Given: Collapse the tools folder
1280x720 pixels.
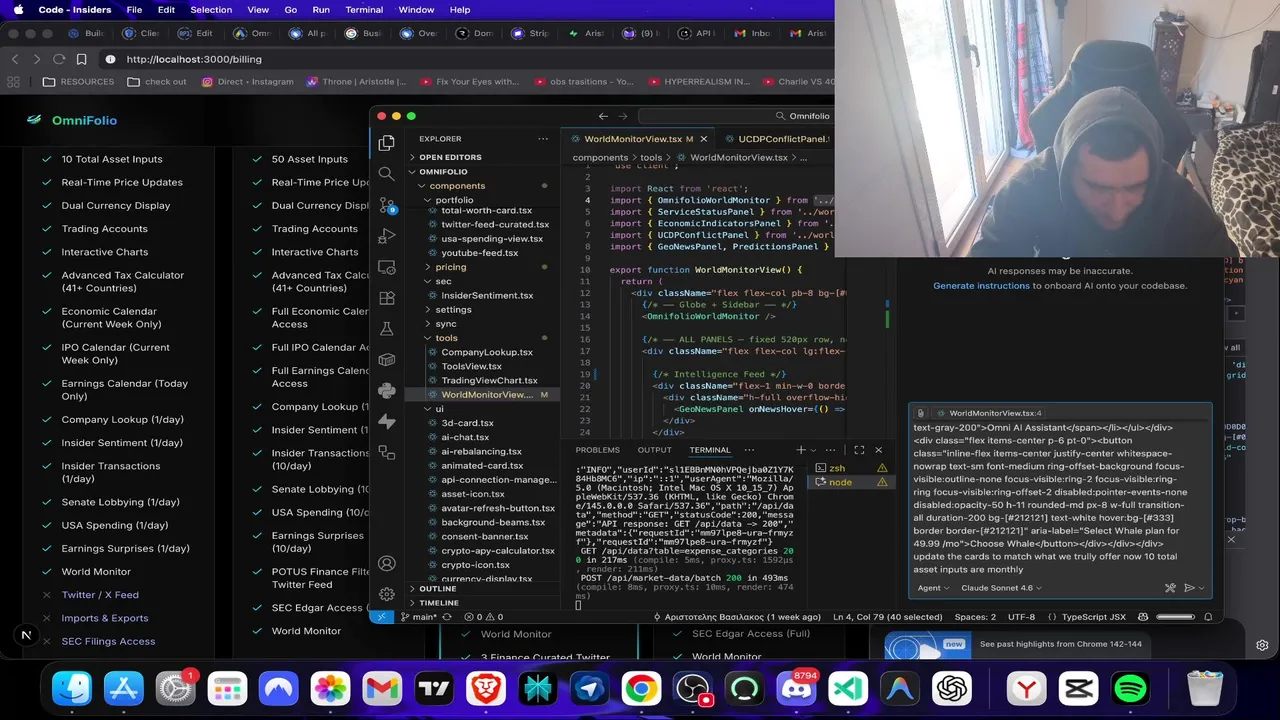Looking at the screenshot, I should [446, 338].
